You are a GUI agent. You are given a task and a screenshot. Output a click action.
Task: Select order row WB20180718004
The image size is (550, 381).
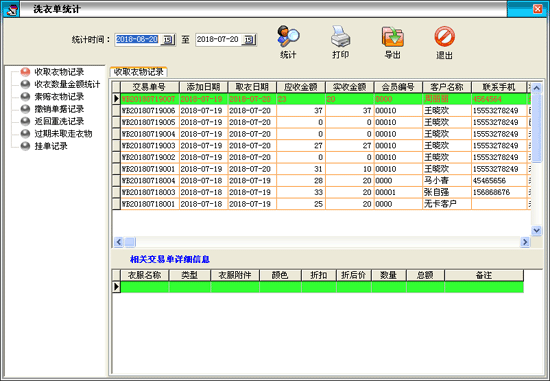321,181
